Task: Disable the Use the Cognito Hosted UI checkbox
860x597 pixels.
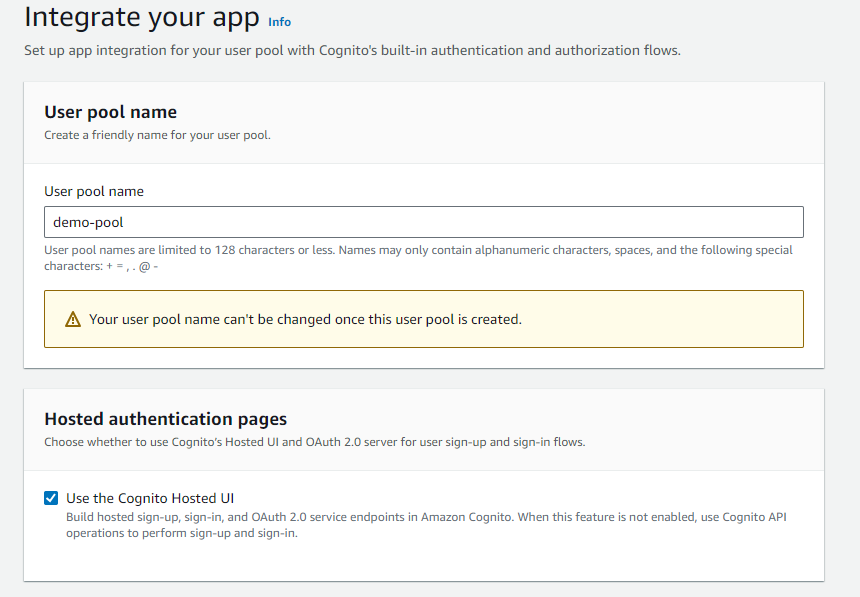Action: click(x=51, y=497)
